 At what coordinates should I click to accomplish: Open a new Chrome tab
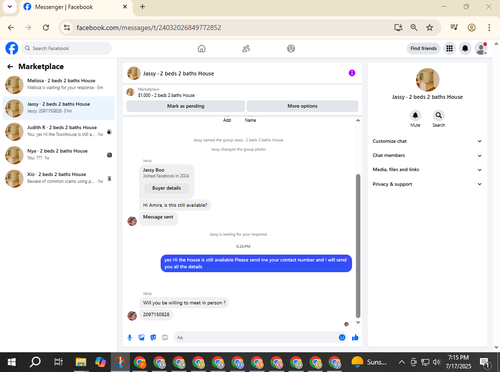coord(142,7)
